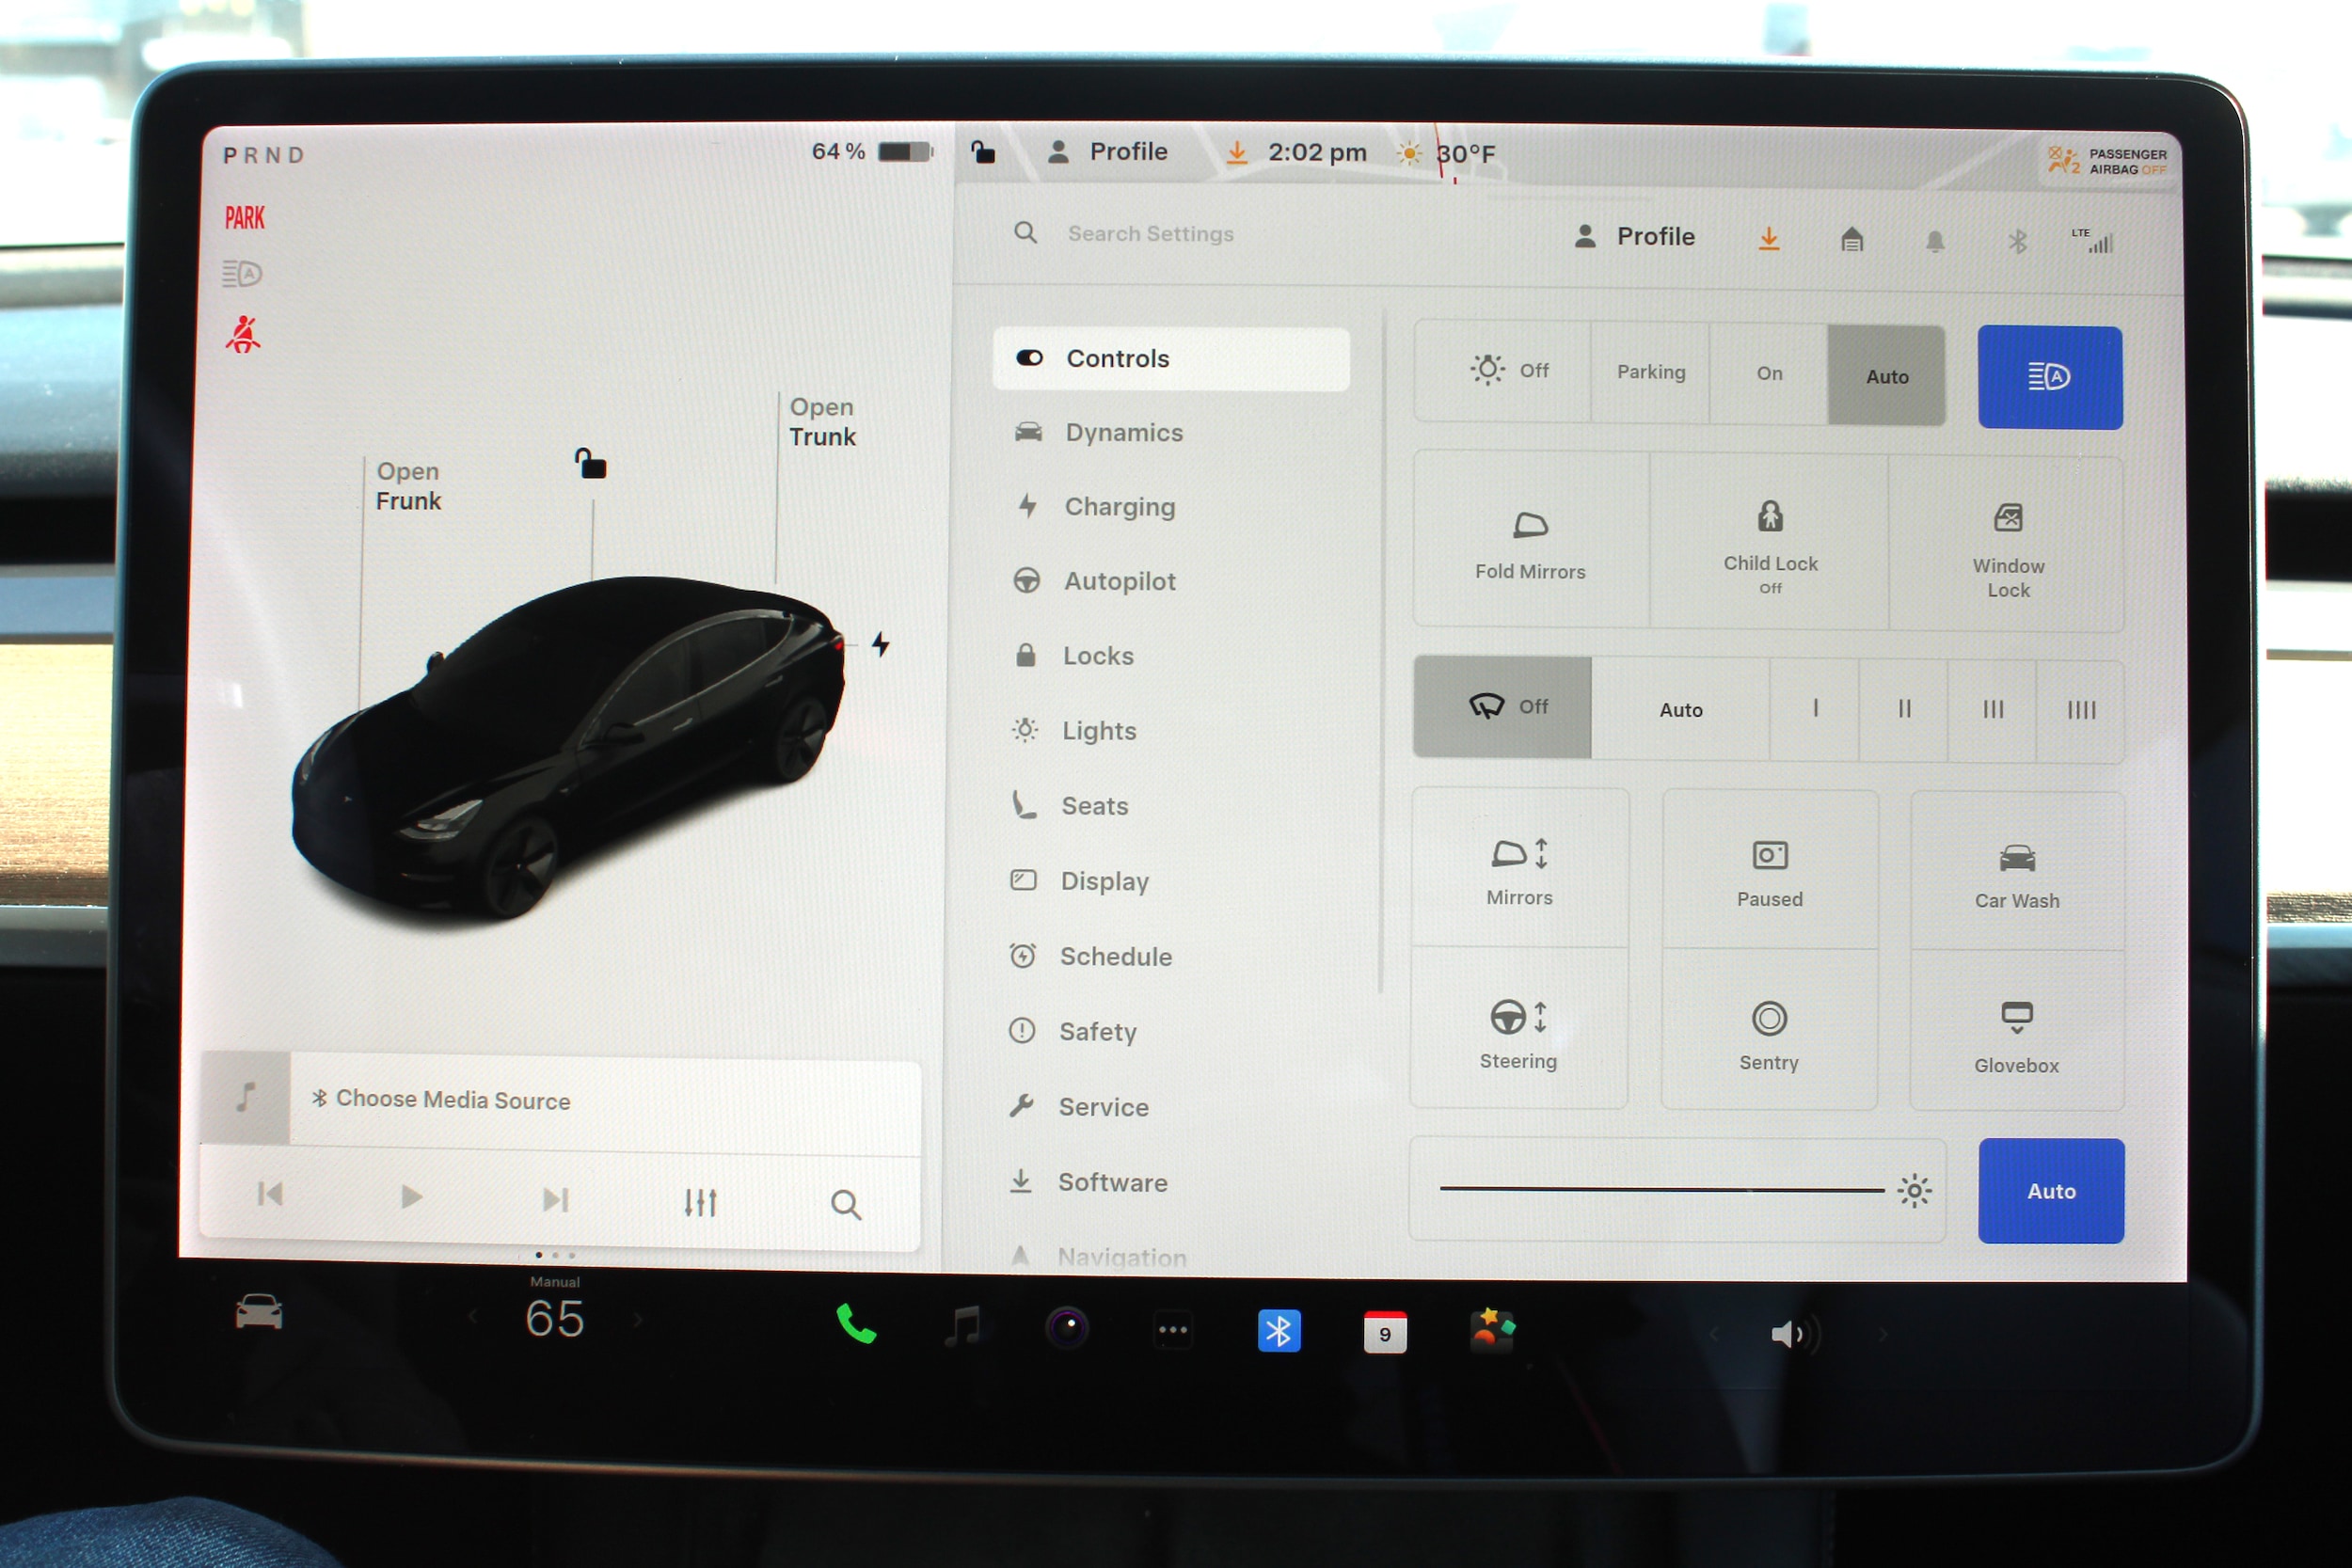The width and height of the screenshot is (2352, 1568).
Task: Toggle the blue auto high beam button
Action: click(2049, 377)
